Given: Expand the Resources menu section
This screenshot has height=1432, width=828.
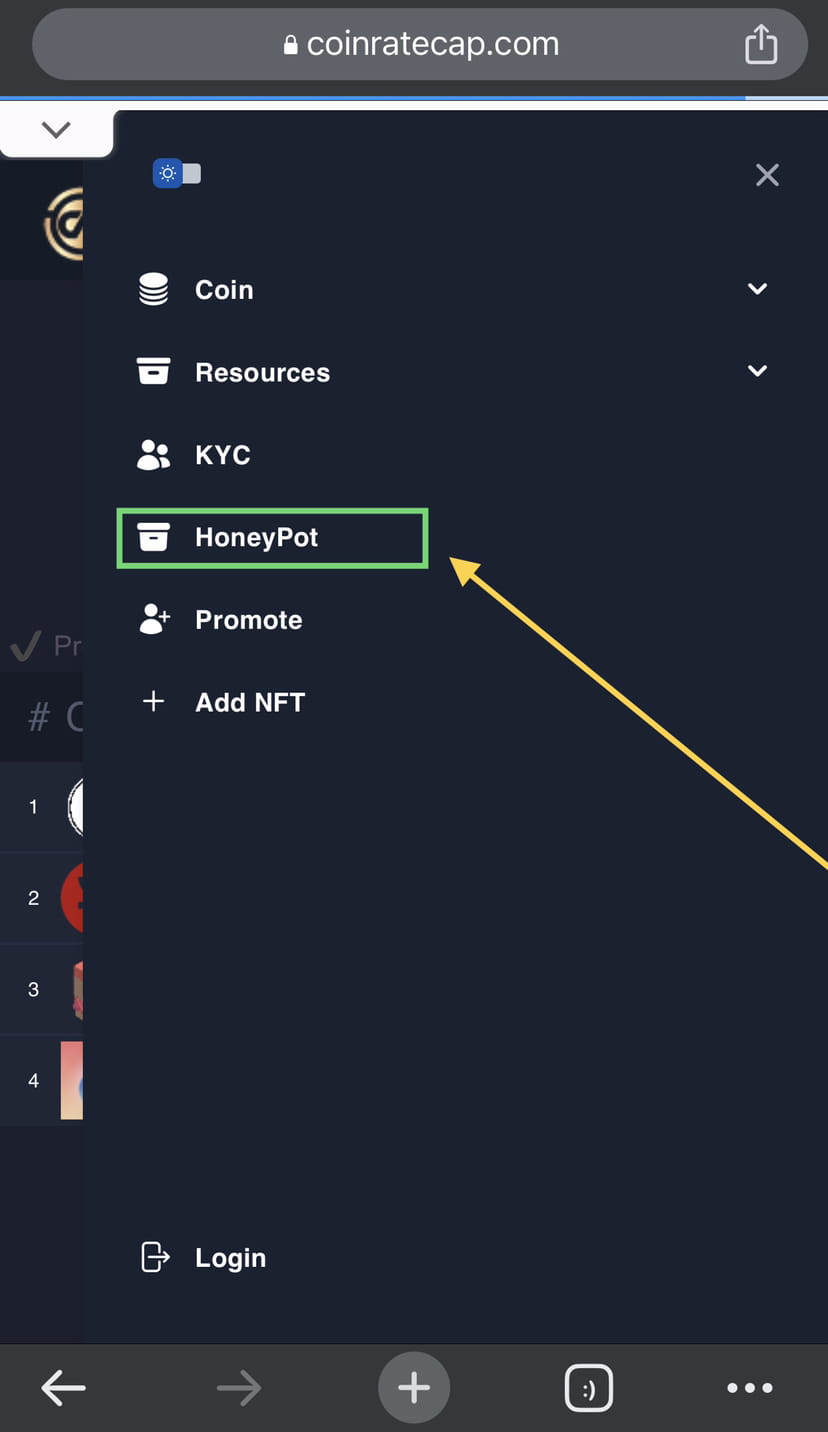Looking at the screenshot, I should pyautogui.click(x=757, y=371).
